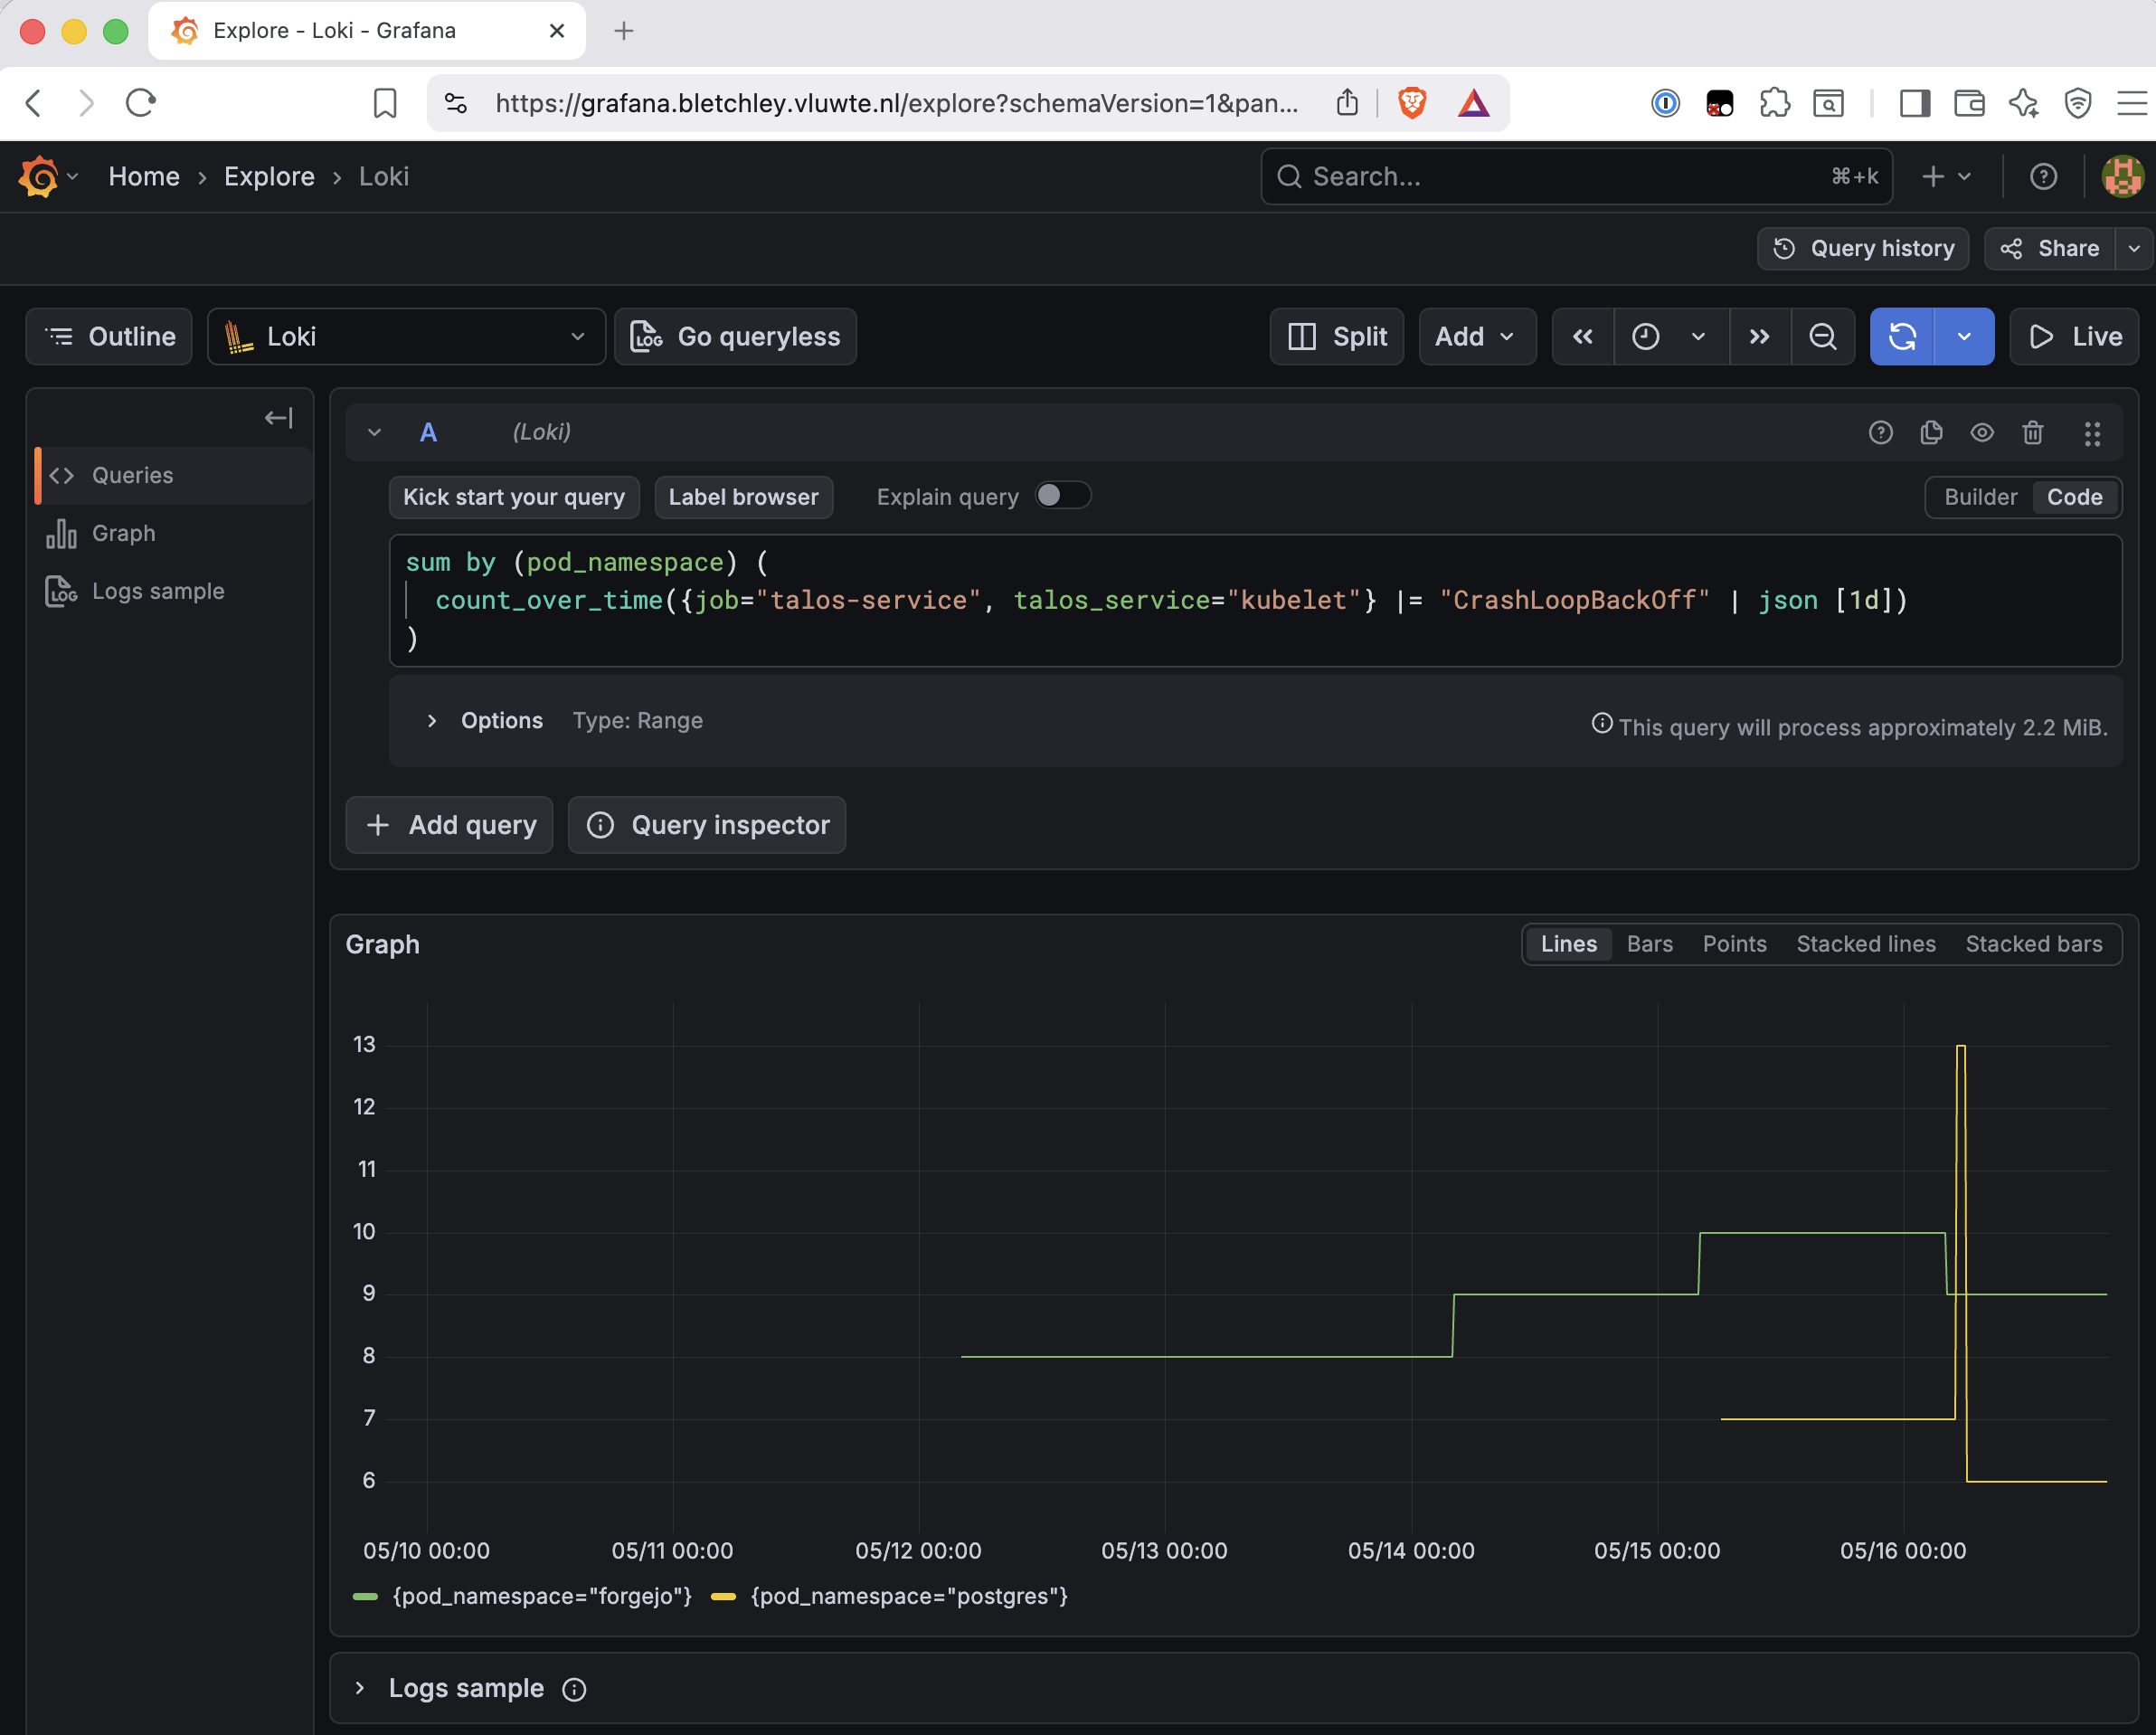The image size is (2156, 1735).
Task: Hide query A response with eye icon
Action: point(1982,433)
